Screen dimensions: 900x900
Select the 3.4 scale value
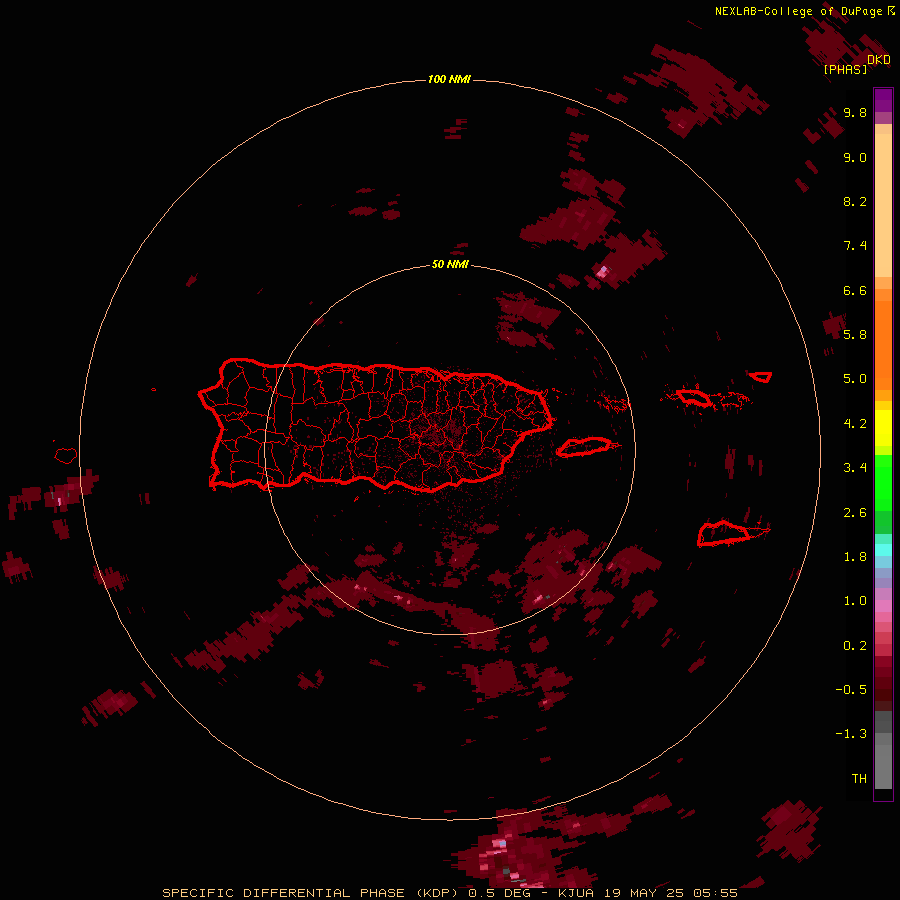tap(855, 467)
